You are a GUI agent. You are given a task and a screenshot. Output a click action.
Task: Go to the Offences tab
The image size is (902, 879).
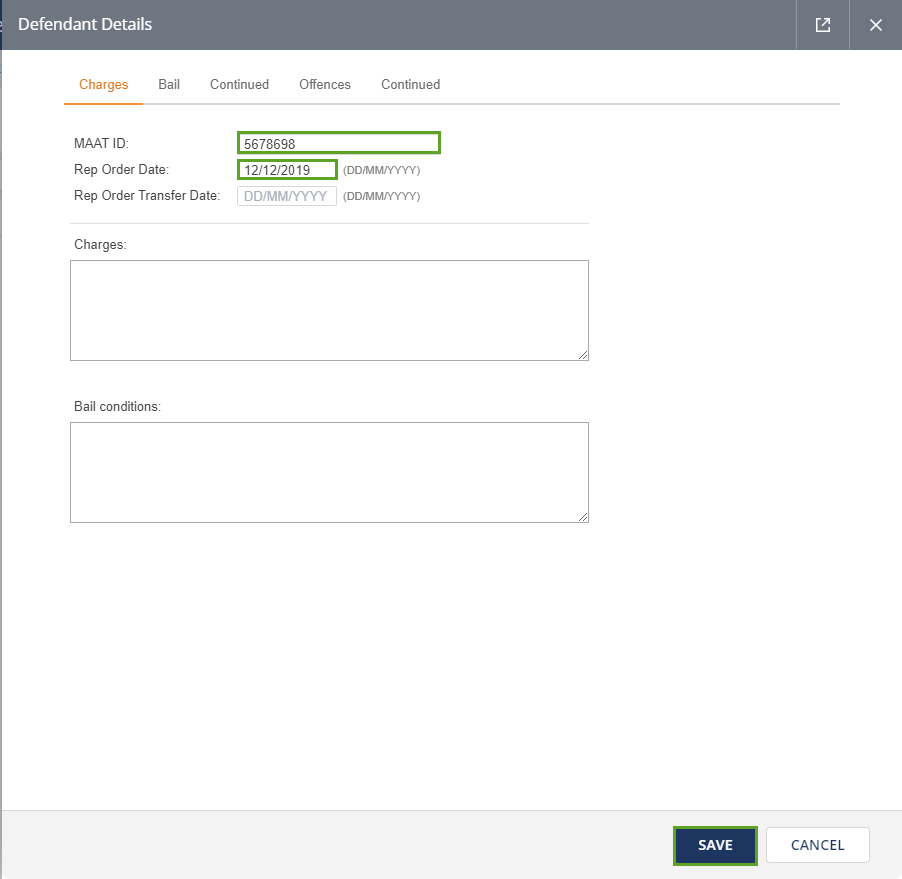click(x=325, y=85)
